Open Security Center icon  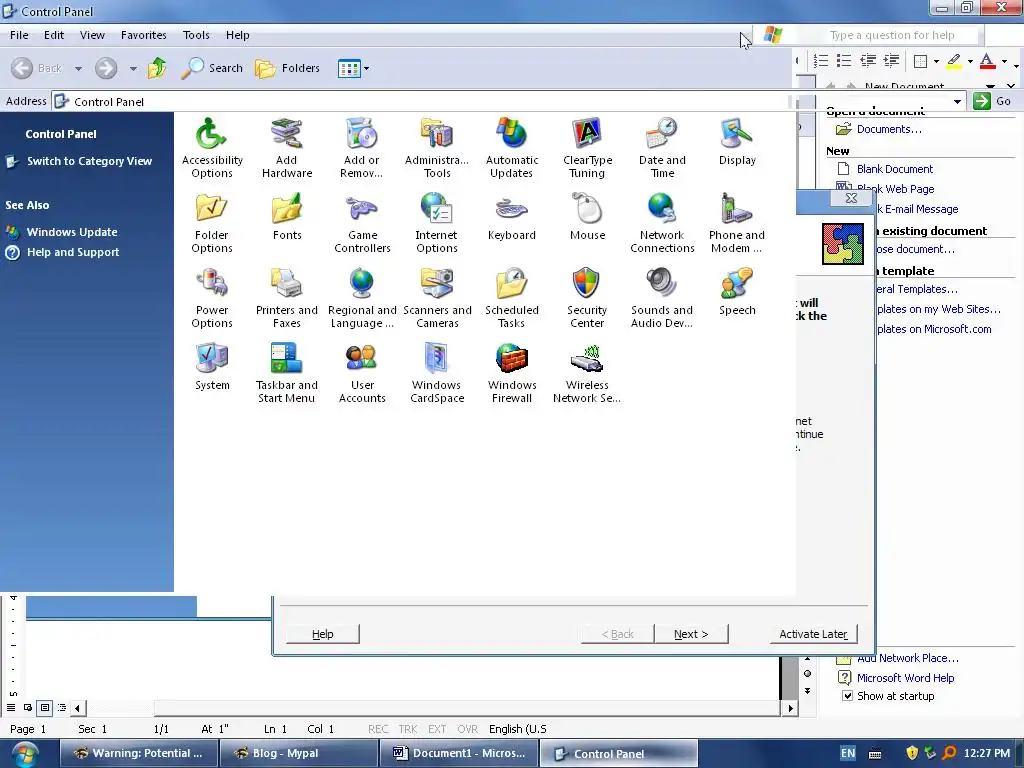(586, 298)
